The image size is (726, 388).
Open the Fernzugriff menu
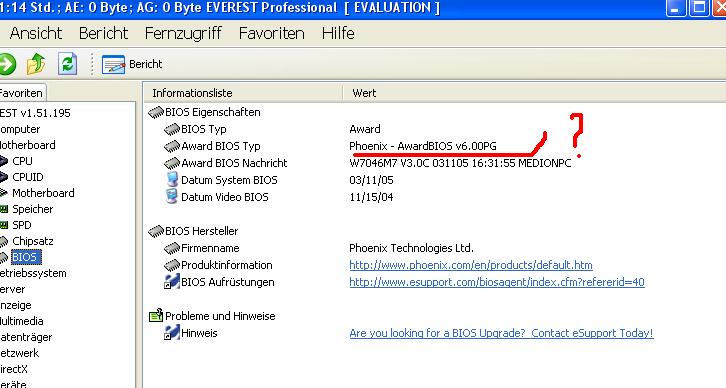click(183, 33)
